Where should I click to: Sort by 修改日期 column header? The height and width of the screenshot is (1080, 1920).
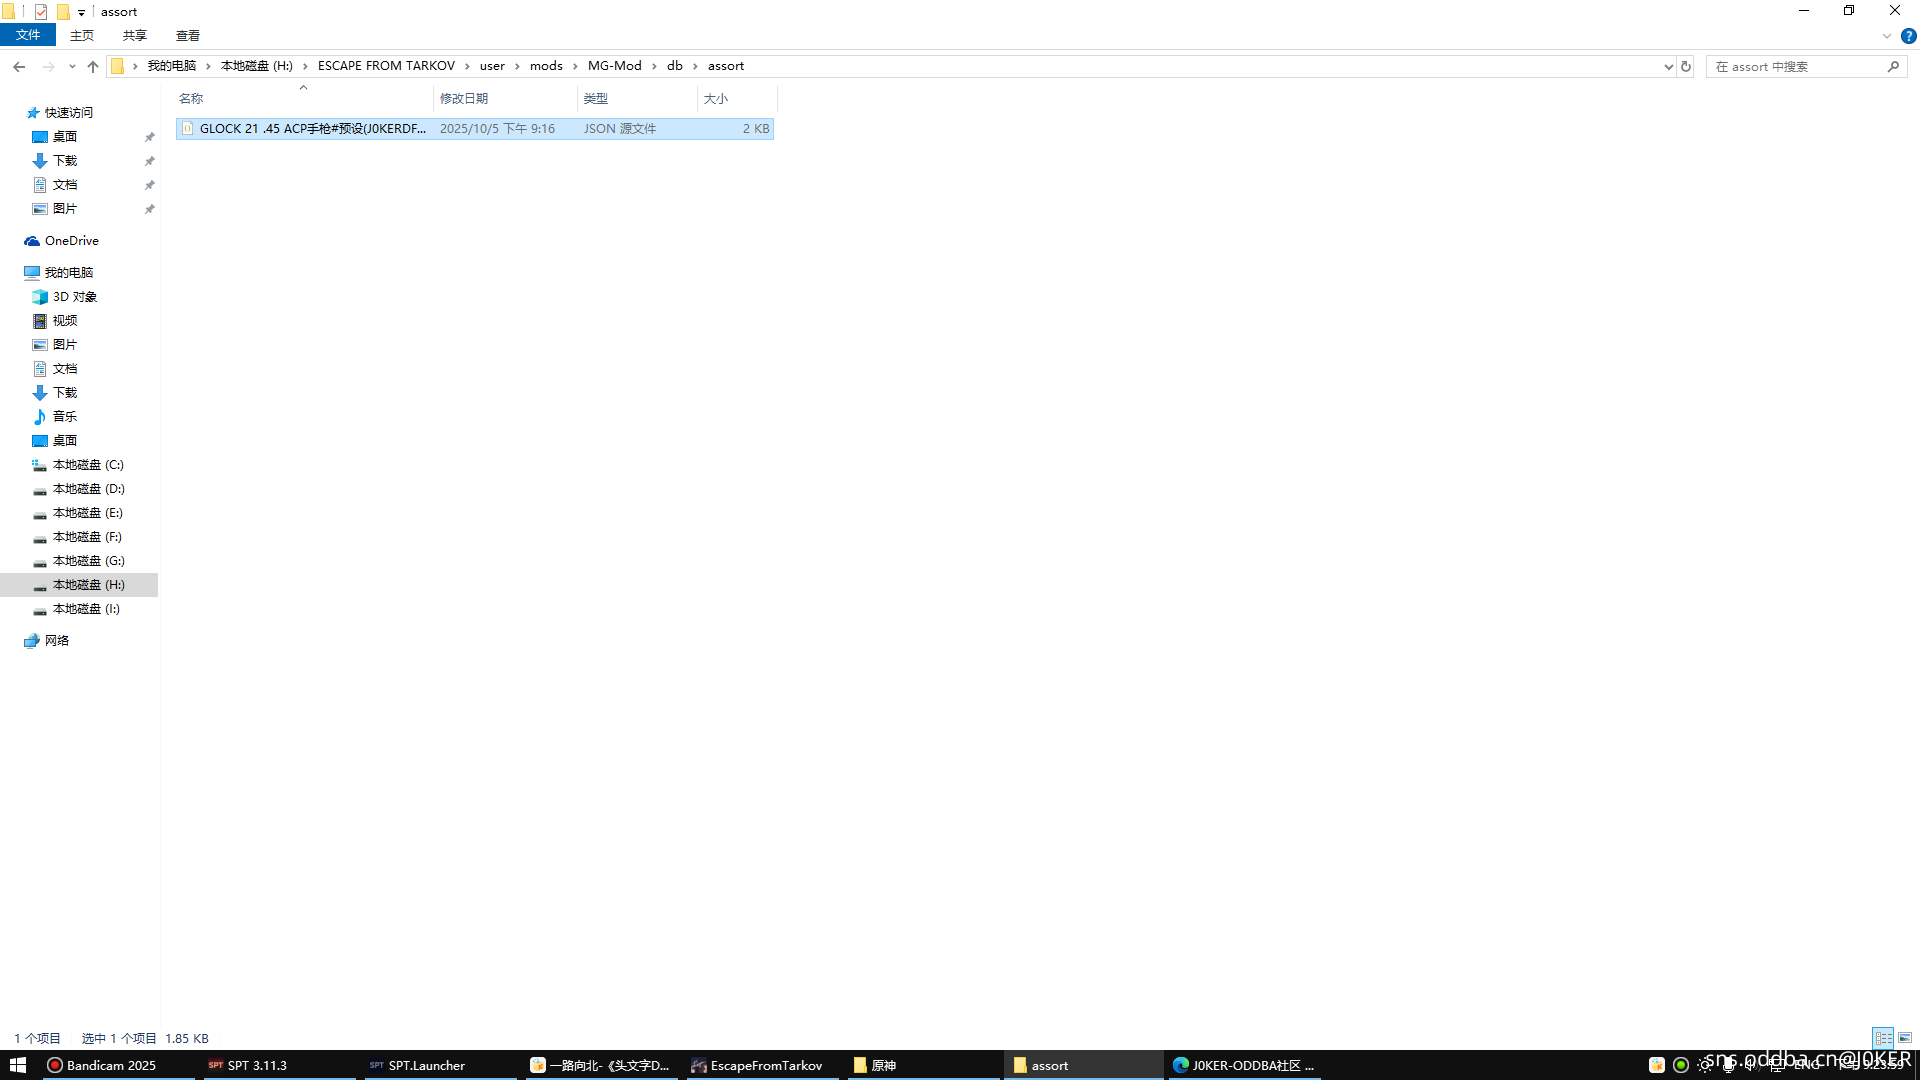(464, 98)
